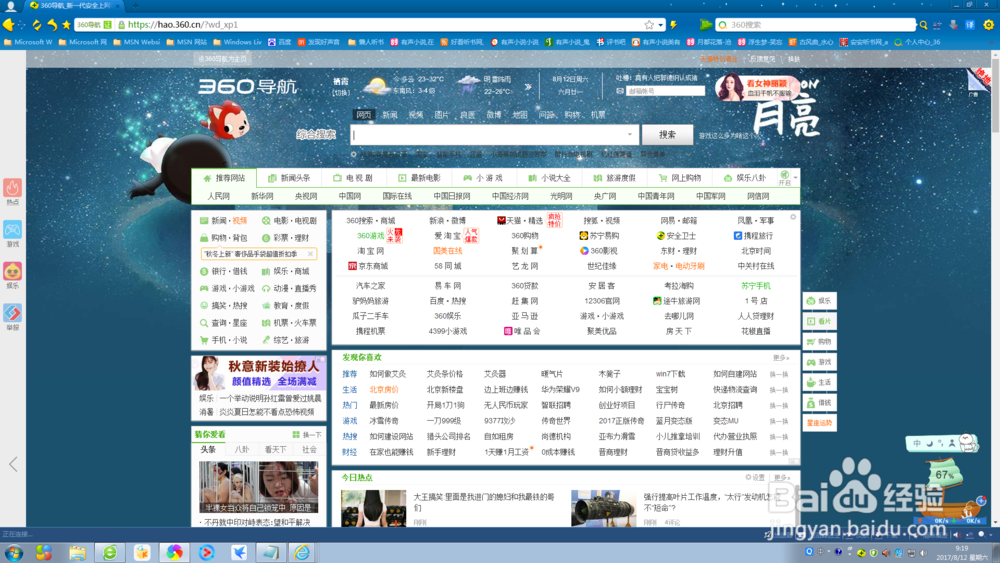Open the 评书吧 bookmark
The height and width of the screenshot is (563, 1000).
[611, 42]
